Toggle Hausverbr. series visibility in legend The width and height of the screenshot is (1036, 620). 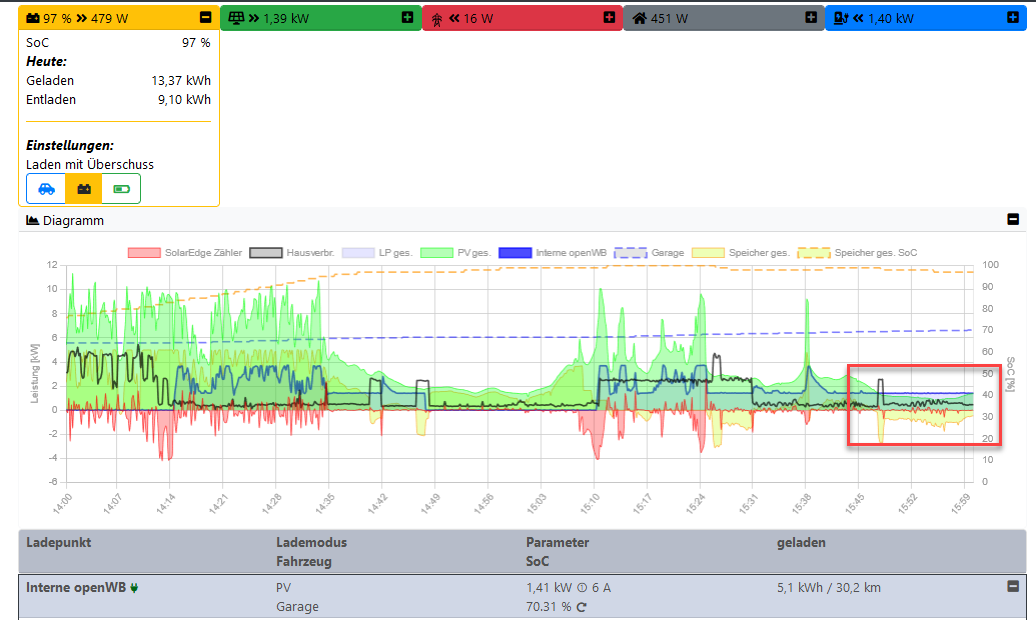pyautogui.click(x=310, y=253)
